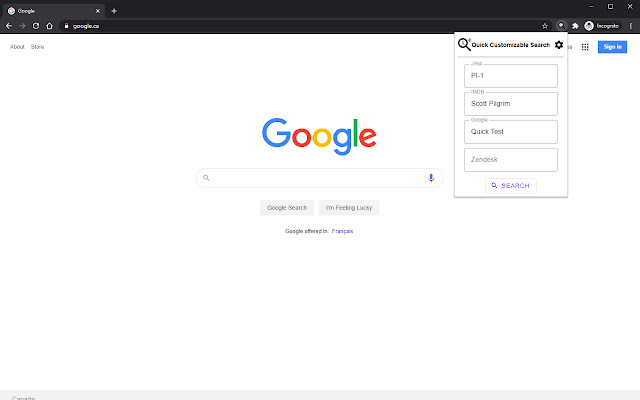The height and width of the screenshot is (400, 640).
Task: Click the Google logo
Action: point(319,137)
